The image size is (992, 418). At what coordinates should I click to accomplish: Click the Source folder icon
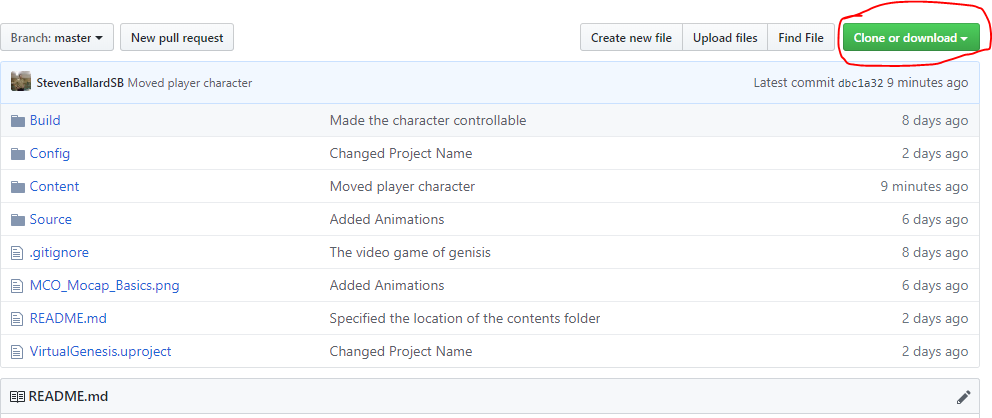tap(18, 219)
